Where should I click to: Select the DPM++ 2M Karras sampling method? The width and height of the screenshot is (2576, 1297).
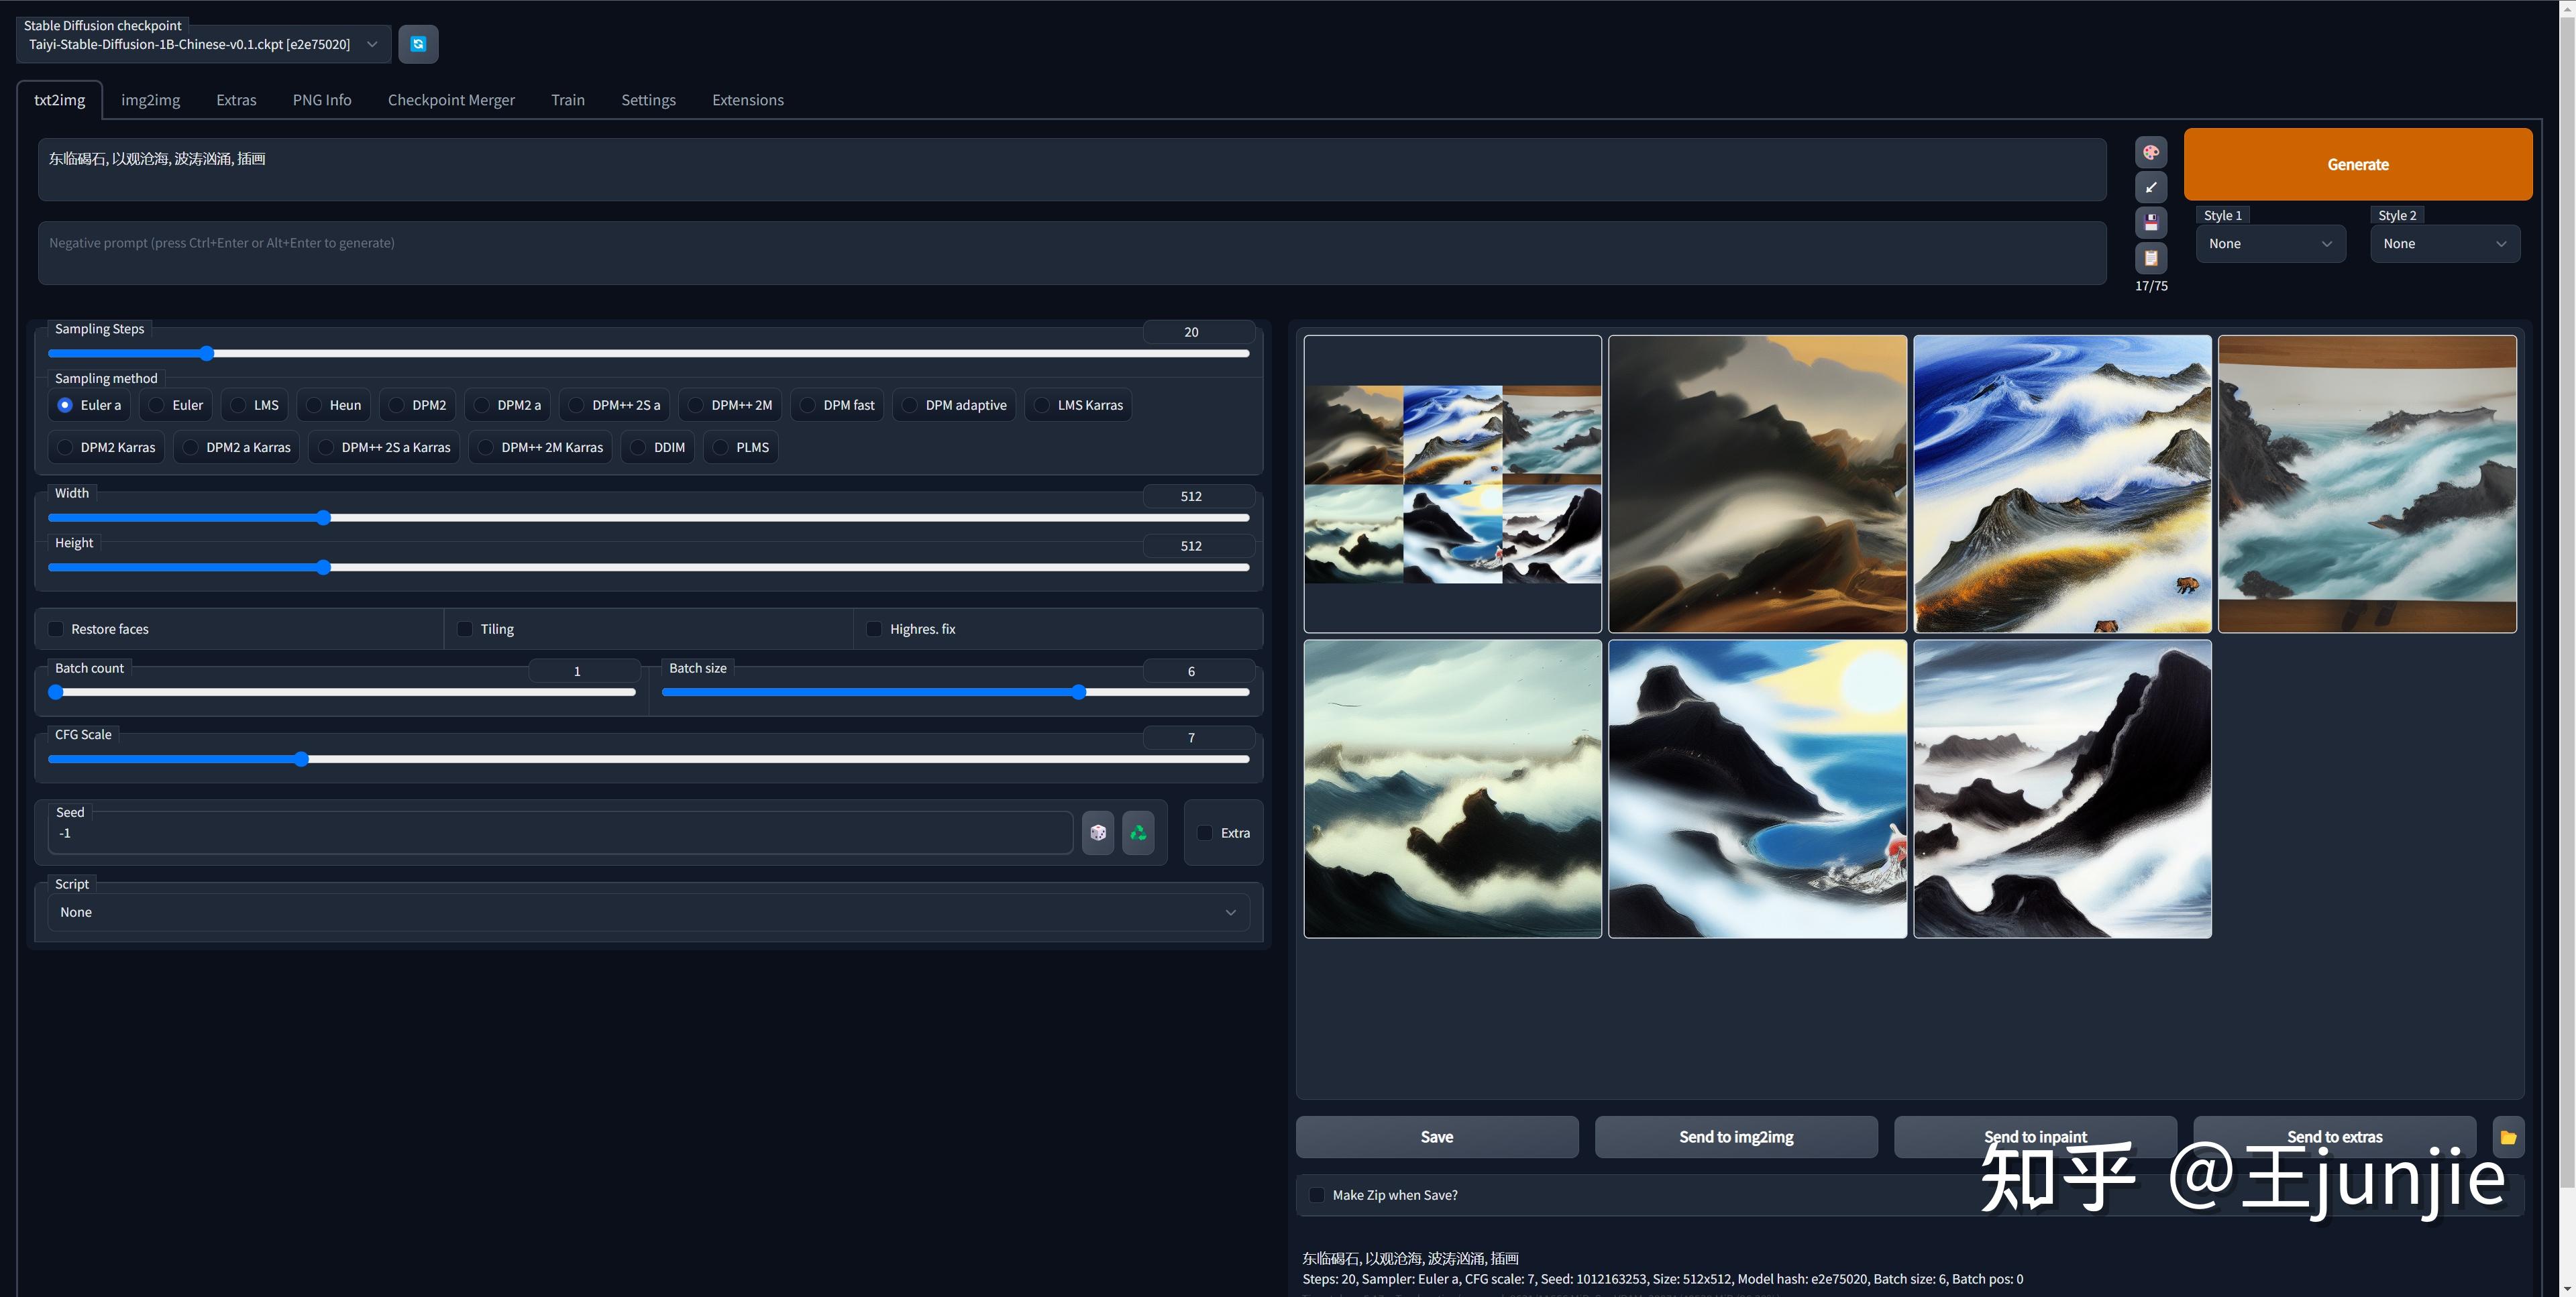(x=486, y=447)
